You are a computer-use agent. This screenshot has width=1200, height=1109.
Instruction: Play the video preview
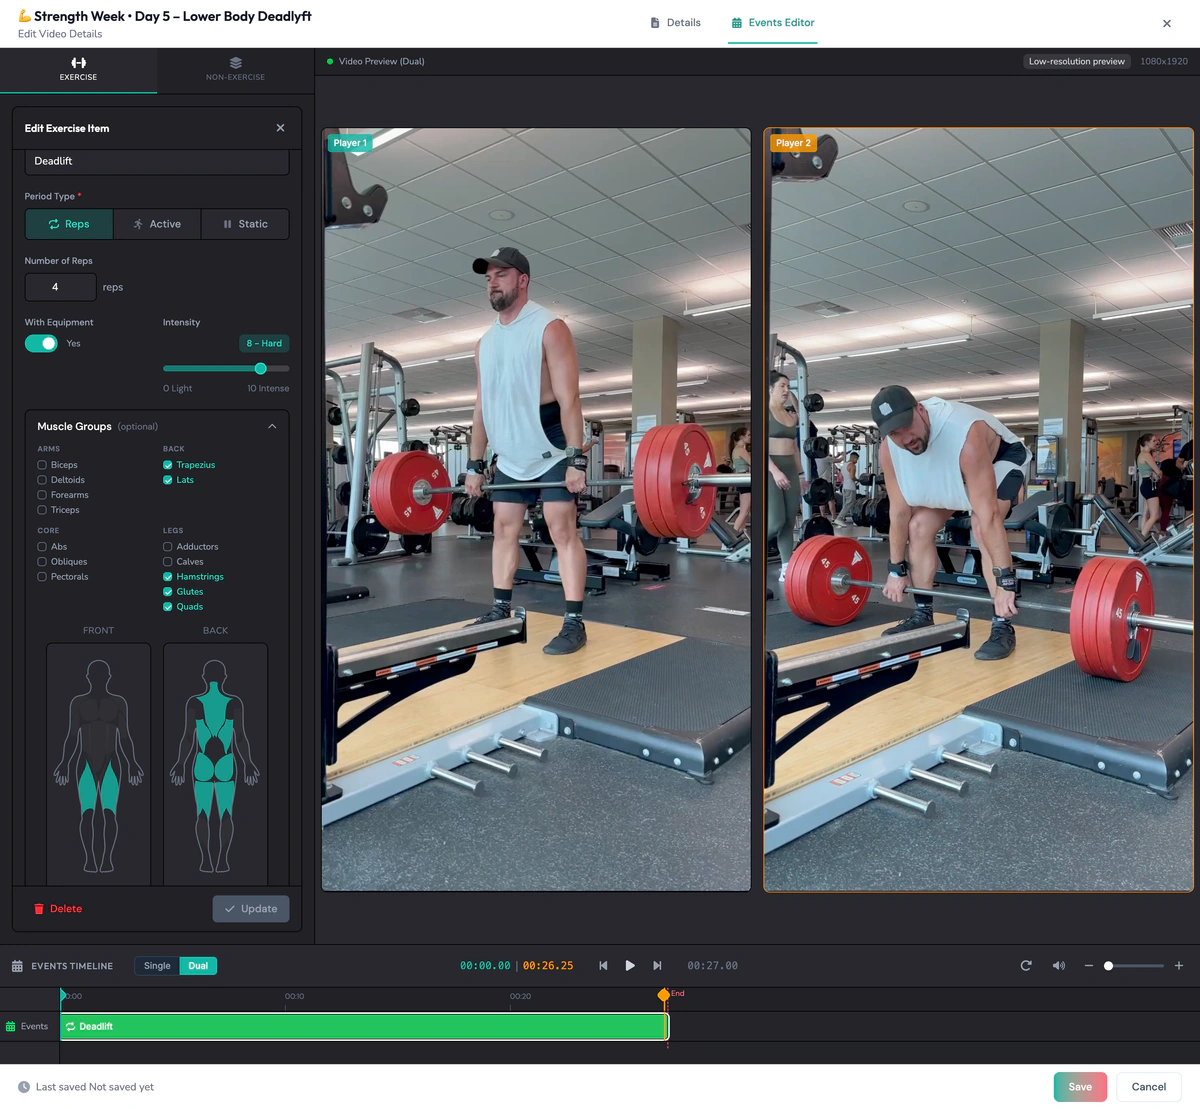pyautogui.click(x=630, y=966)
